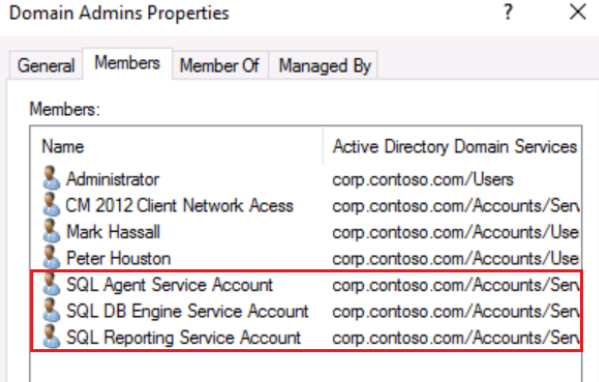Click the CM 2012 Client Network Acess user icon

tap(51, 204)
